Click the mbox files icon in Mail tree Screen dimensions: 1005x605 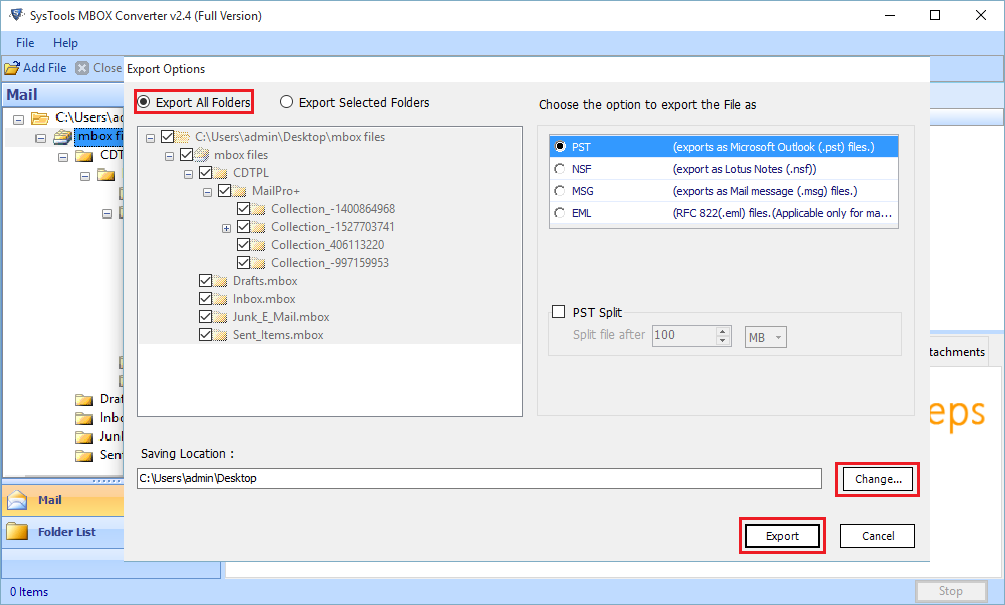pyautogui.click(x=63, y=136)
